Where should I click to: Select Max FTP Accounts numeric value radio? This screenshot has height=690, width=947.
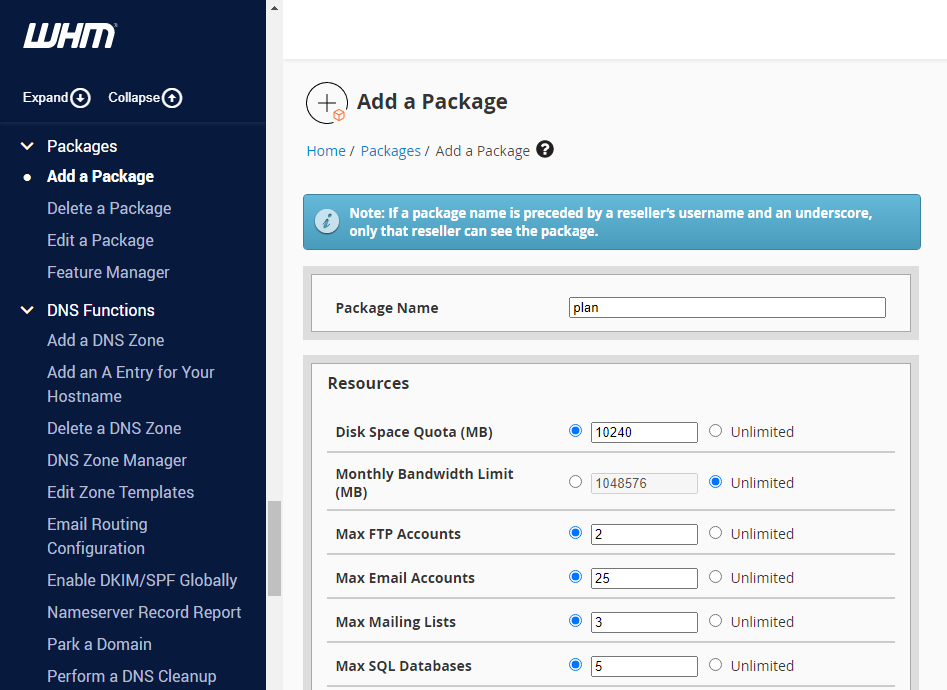(576, 532)
